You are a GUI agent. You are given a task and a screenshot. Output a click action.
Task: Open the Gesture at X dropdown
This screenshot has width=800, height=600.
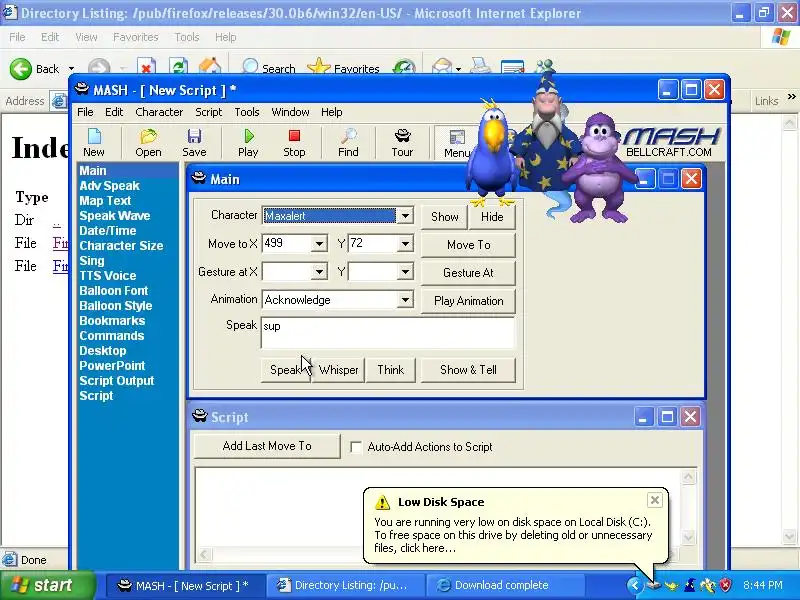click(319, 272)
